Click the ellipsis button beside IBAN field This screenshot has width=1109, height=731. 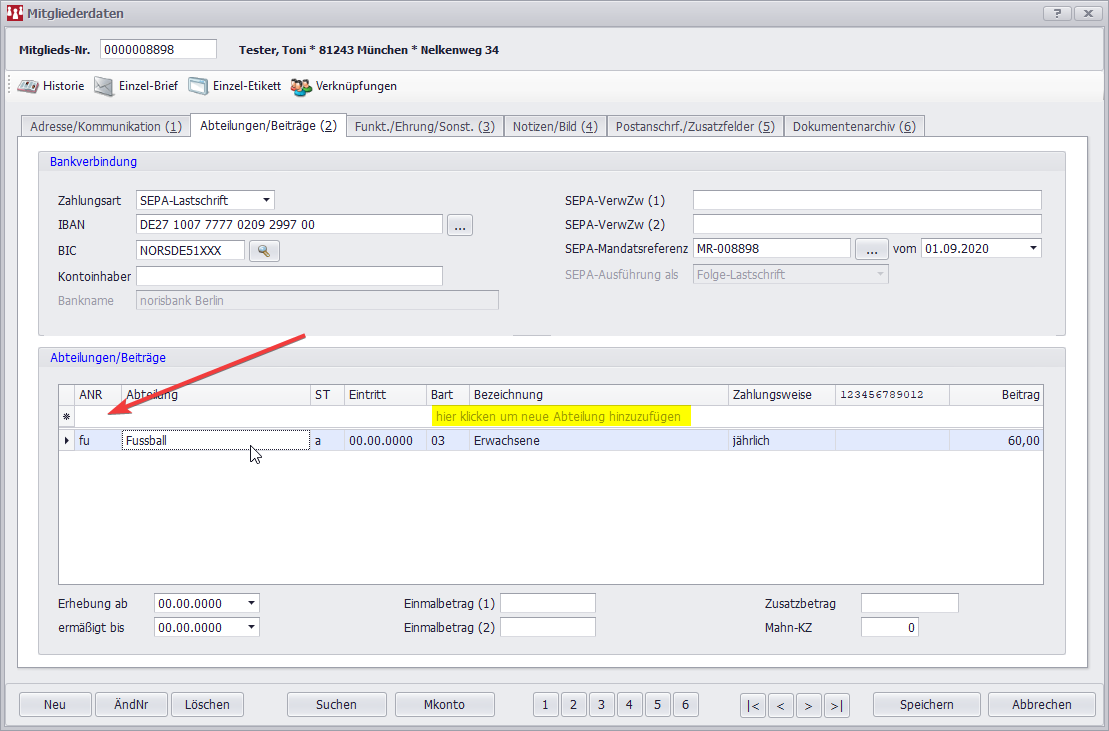click(x=460, y=226)
